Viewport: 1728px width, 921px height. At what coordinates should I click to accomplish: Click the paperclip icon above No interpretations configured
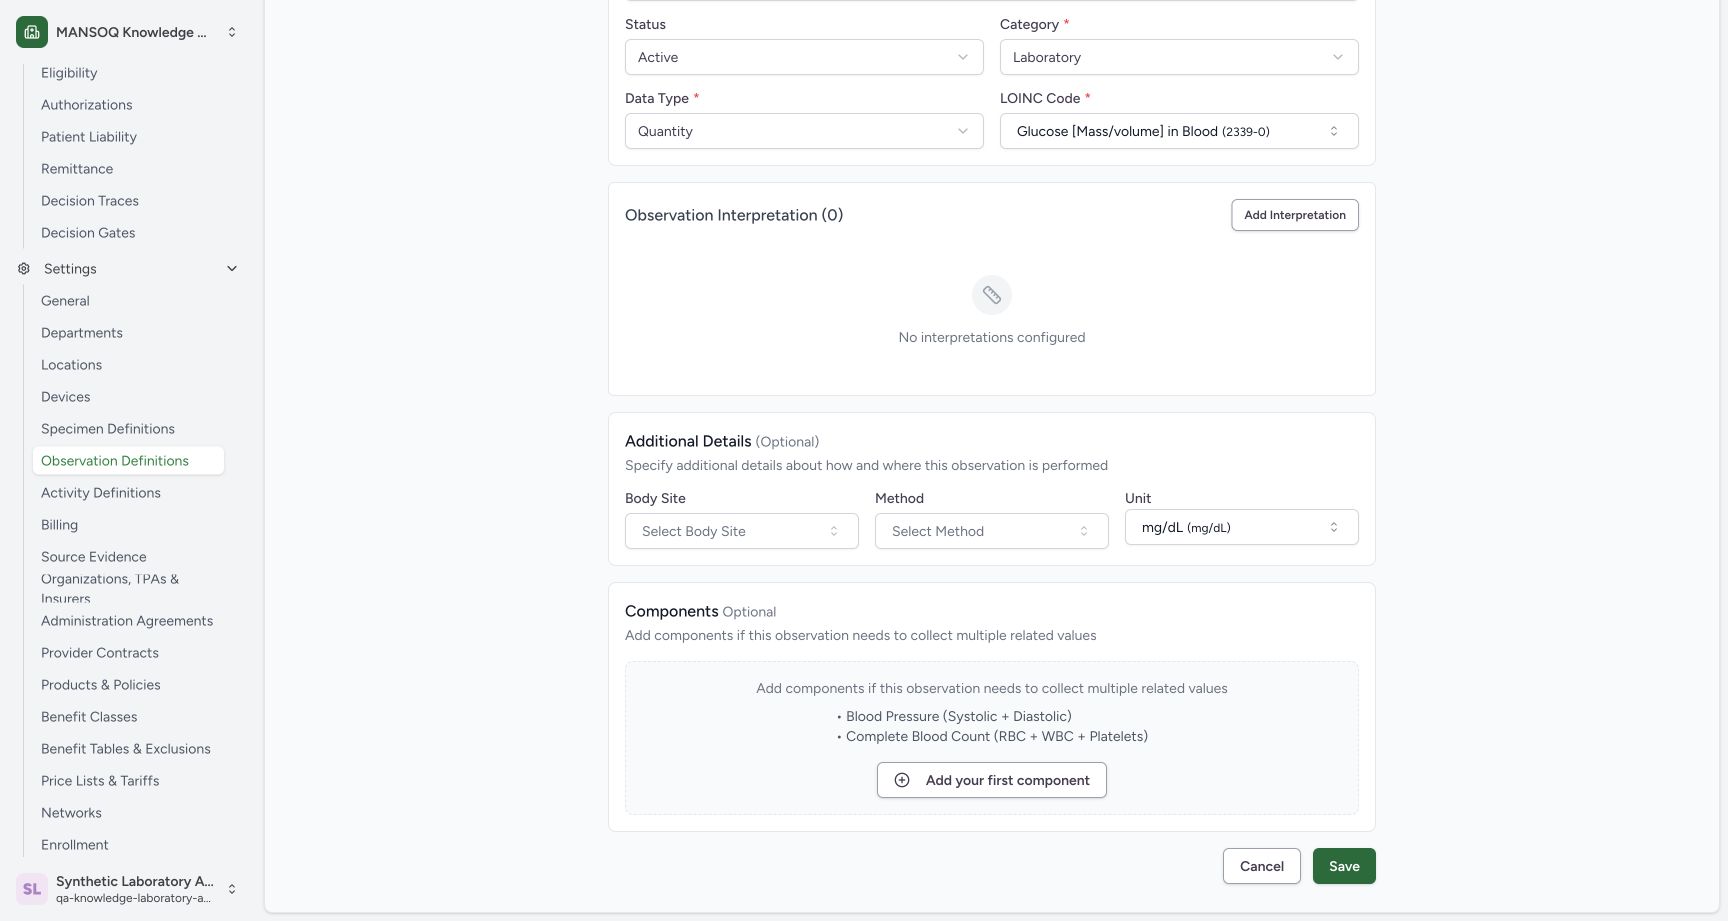[x=992, y=295]
